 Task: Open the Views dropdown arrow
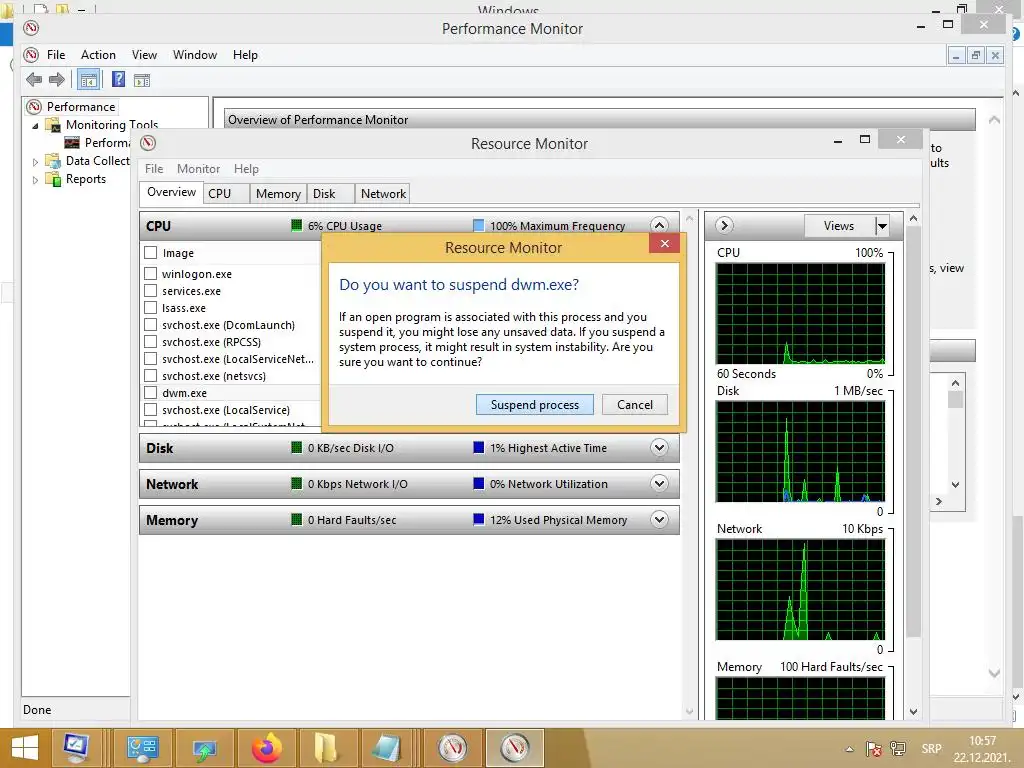pyautogui.click(x=882, y=226)
